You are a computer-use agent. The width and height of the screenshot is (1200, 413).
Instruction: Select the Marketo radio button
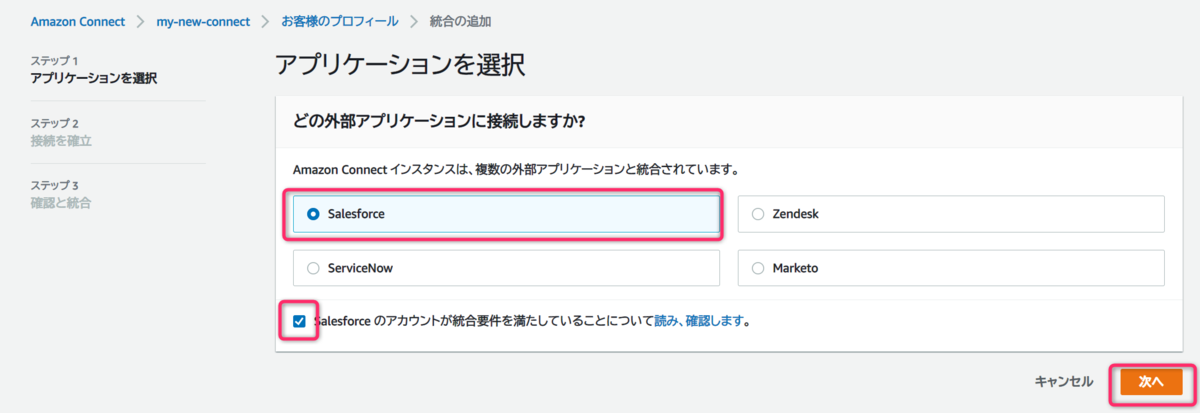point(758,268)
